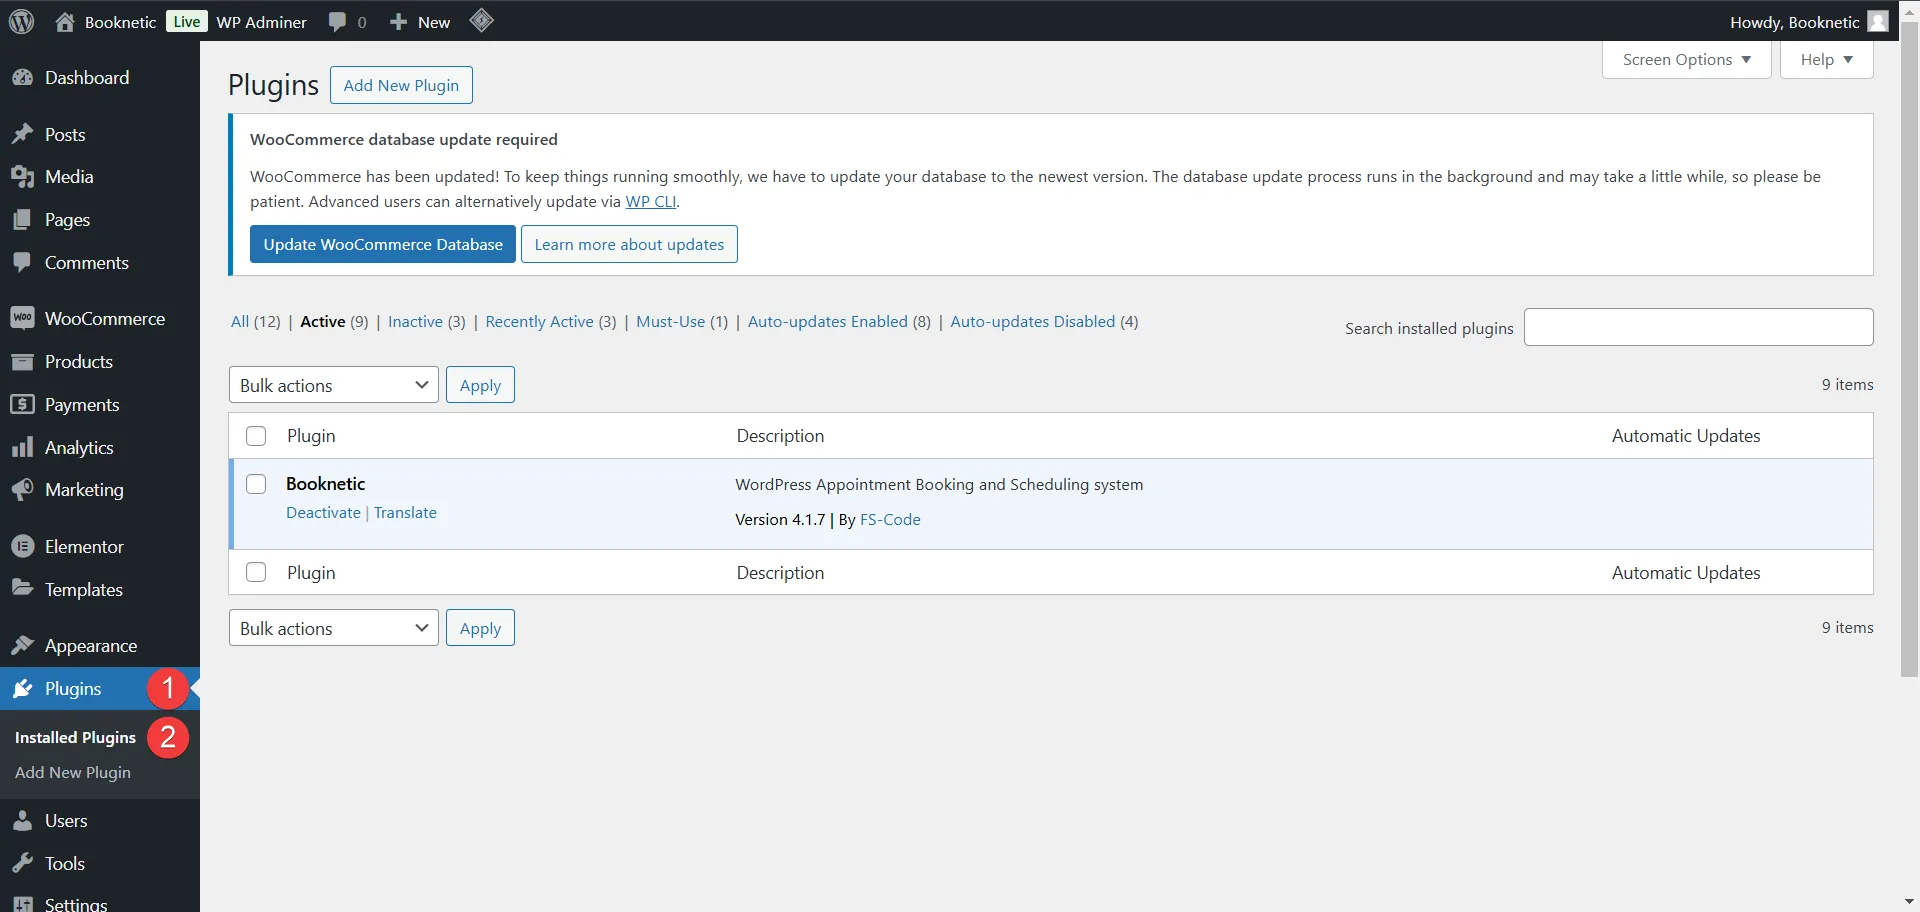Viewport: 1920px width, 912px height.
Task: Click the Appearance paintbrush icon
Action: tap(22, 646)
